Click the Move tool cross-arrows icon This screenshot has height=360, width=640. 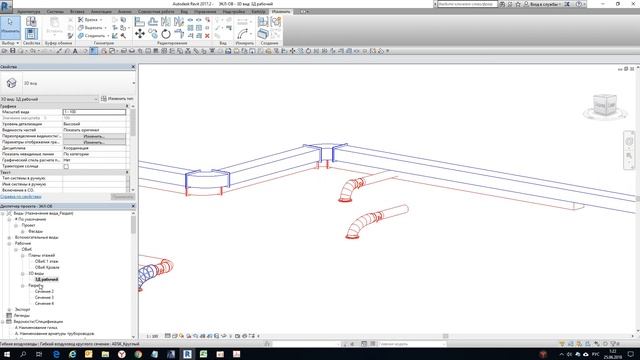[140, 34]
